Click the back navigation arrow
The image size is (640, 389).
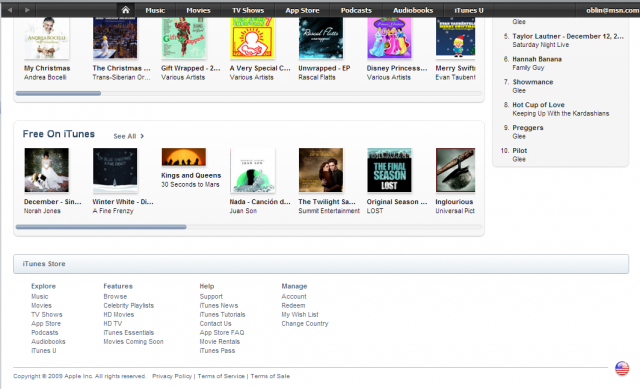[x=10, y=10]
